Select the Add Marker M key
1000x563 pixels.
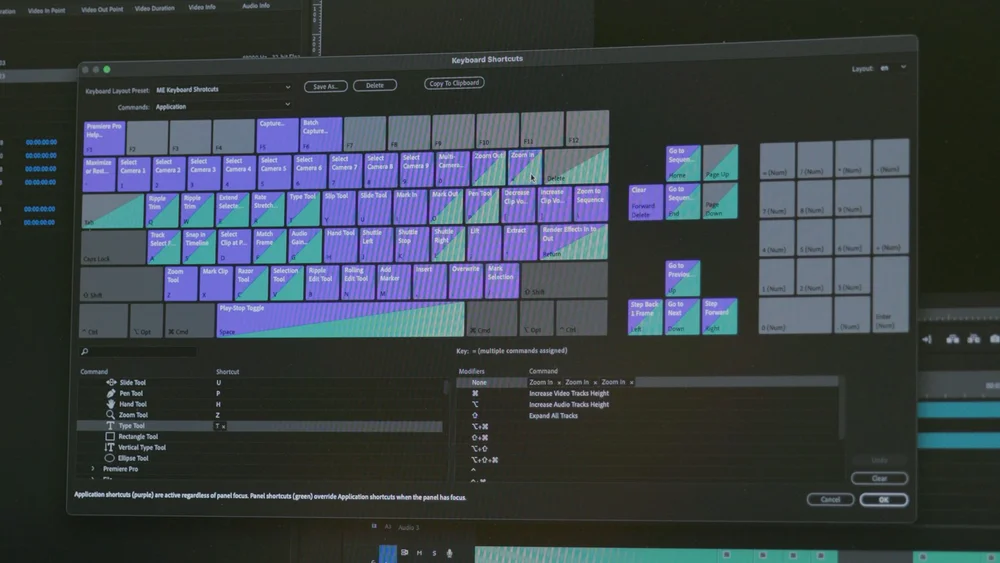tap(393, 282)
